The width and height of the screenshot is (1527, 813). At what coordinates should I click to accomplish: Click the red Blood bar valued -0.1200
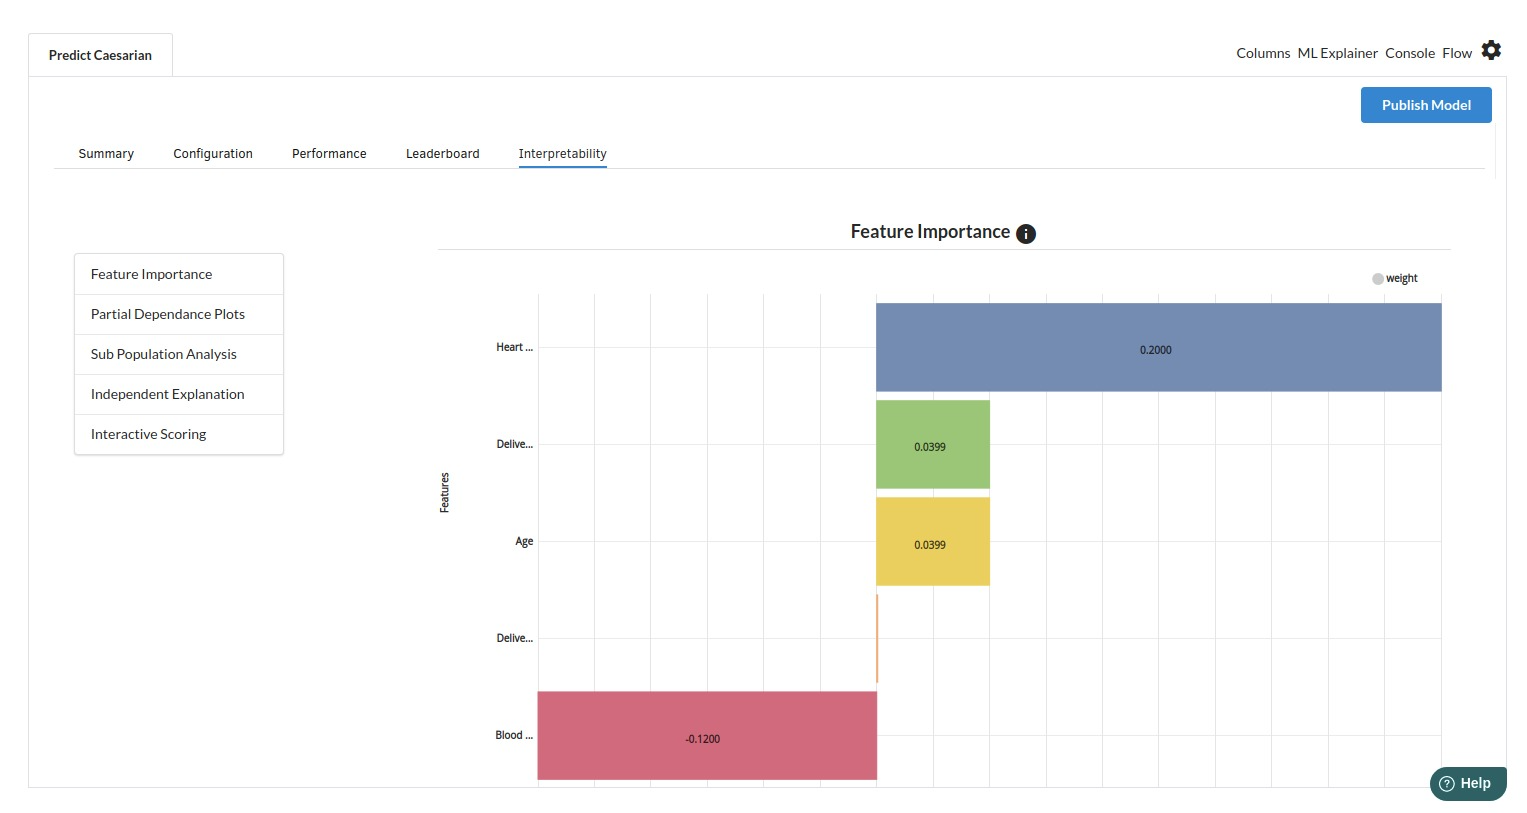click(x=707, y=736)
